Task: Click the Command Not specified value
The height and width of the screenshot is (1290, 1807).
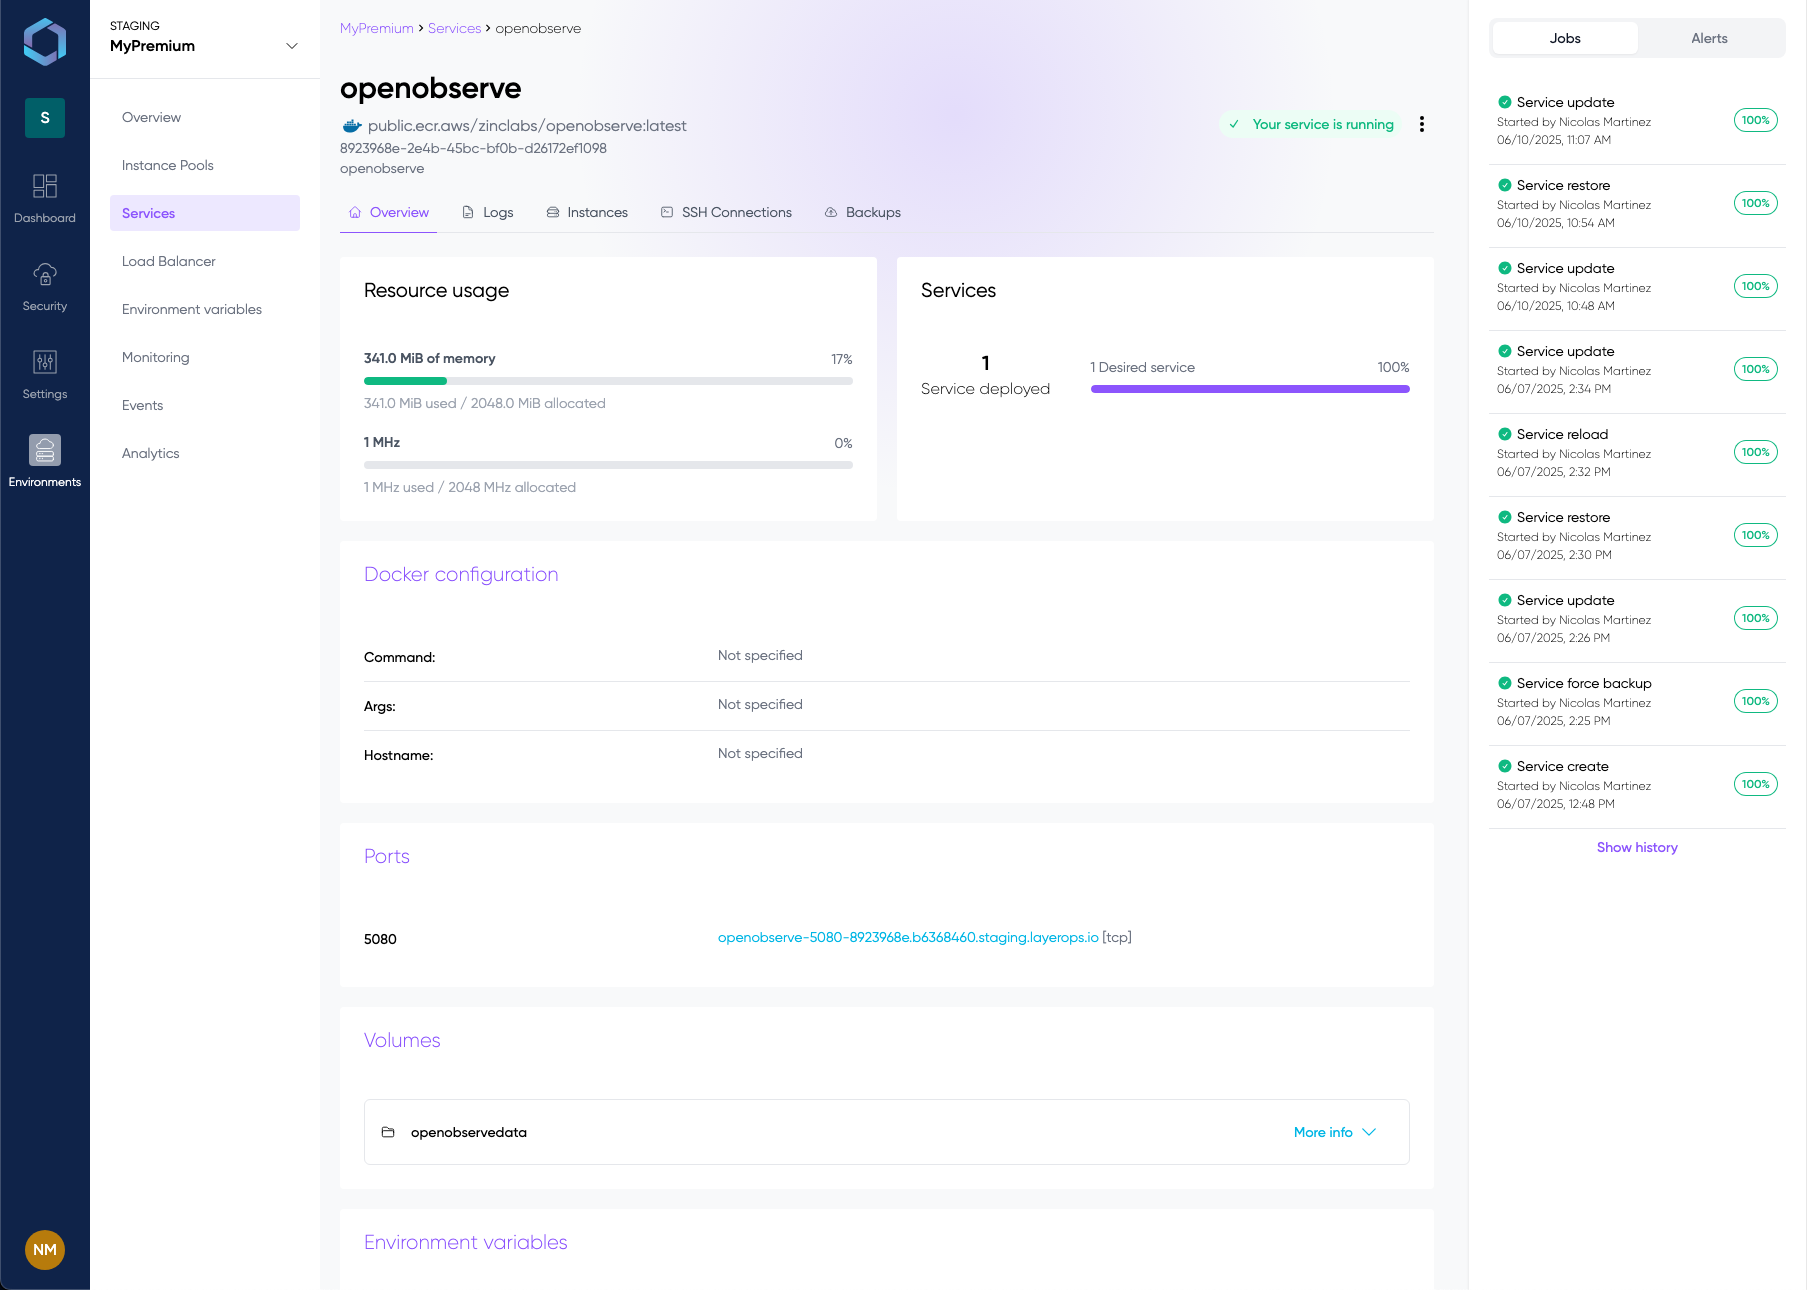Action: (x=760, y=655)
